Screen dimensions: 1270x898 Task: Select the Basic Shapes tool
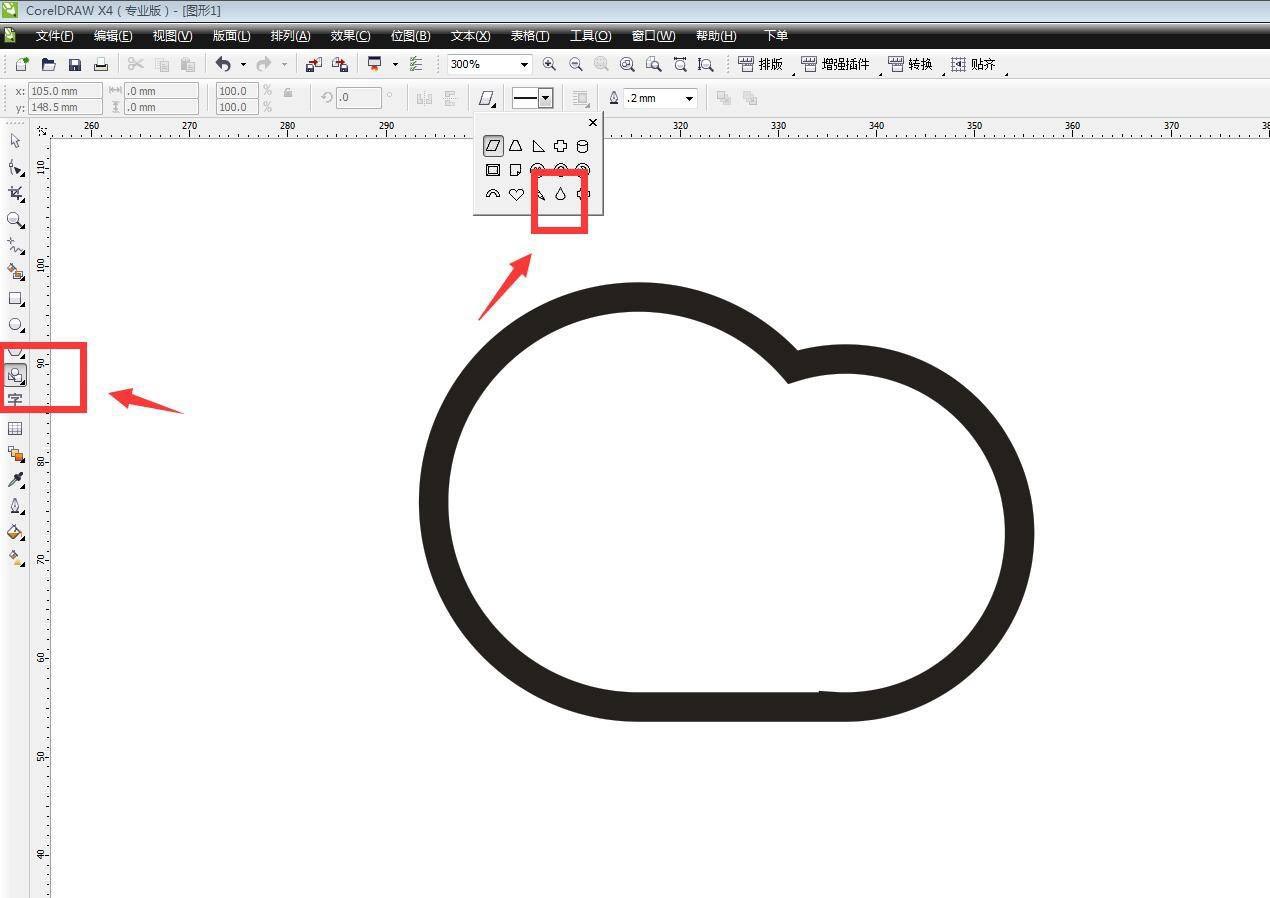[15, 376]
